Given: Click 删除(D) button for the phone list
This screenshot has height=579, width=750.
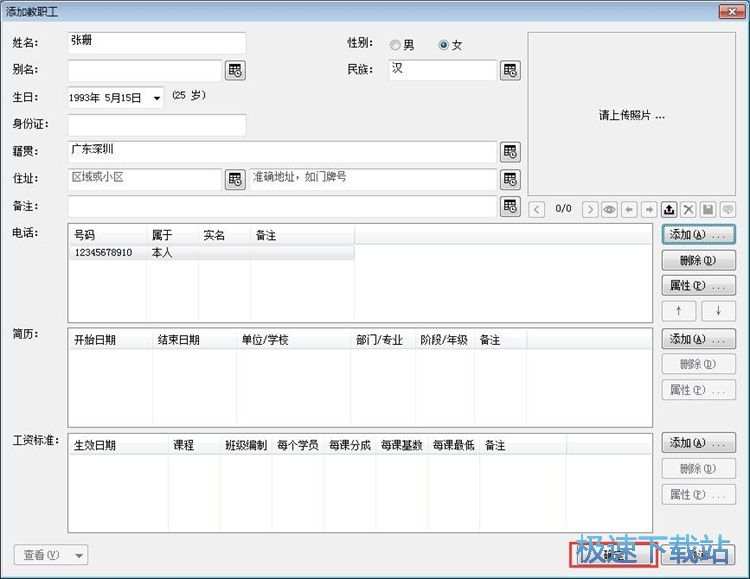Looking at the screenshot, I should point(698,261).
